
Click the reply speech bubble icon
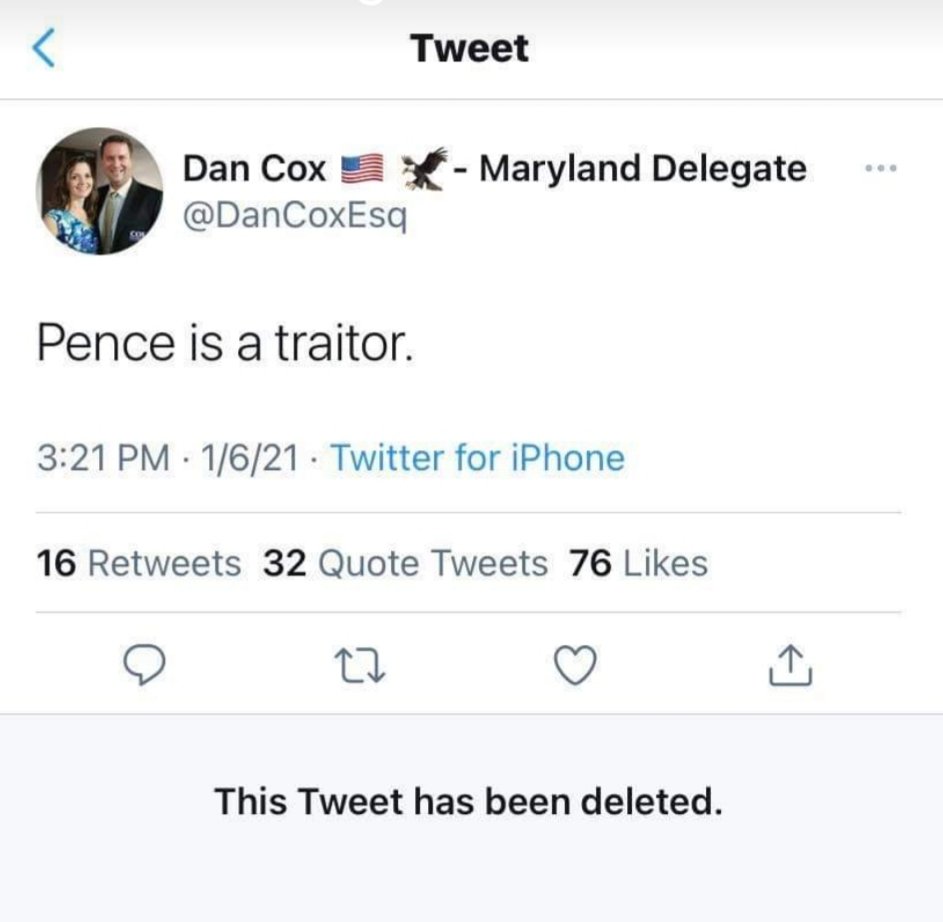click(148, 666)
